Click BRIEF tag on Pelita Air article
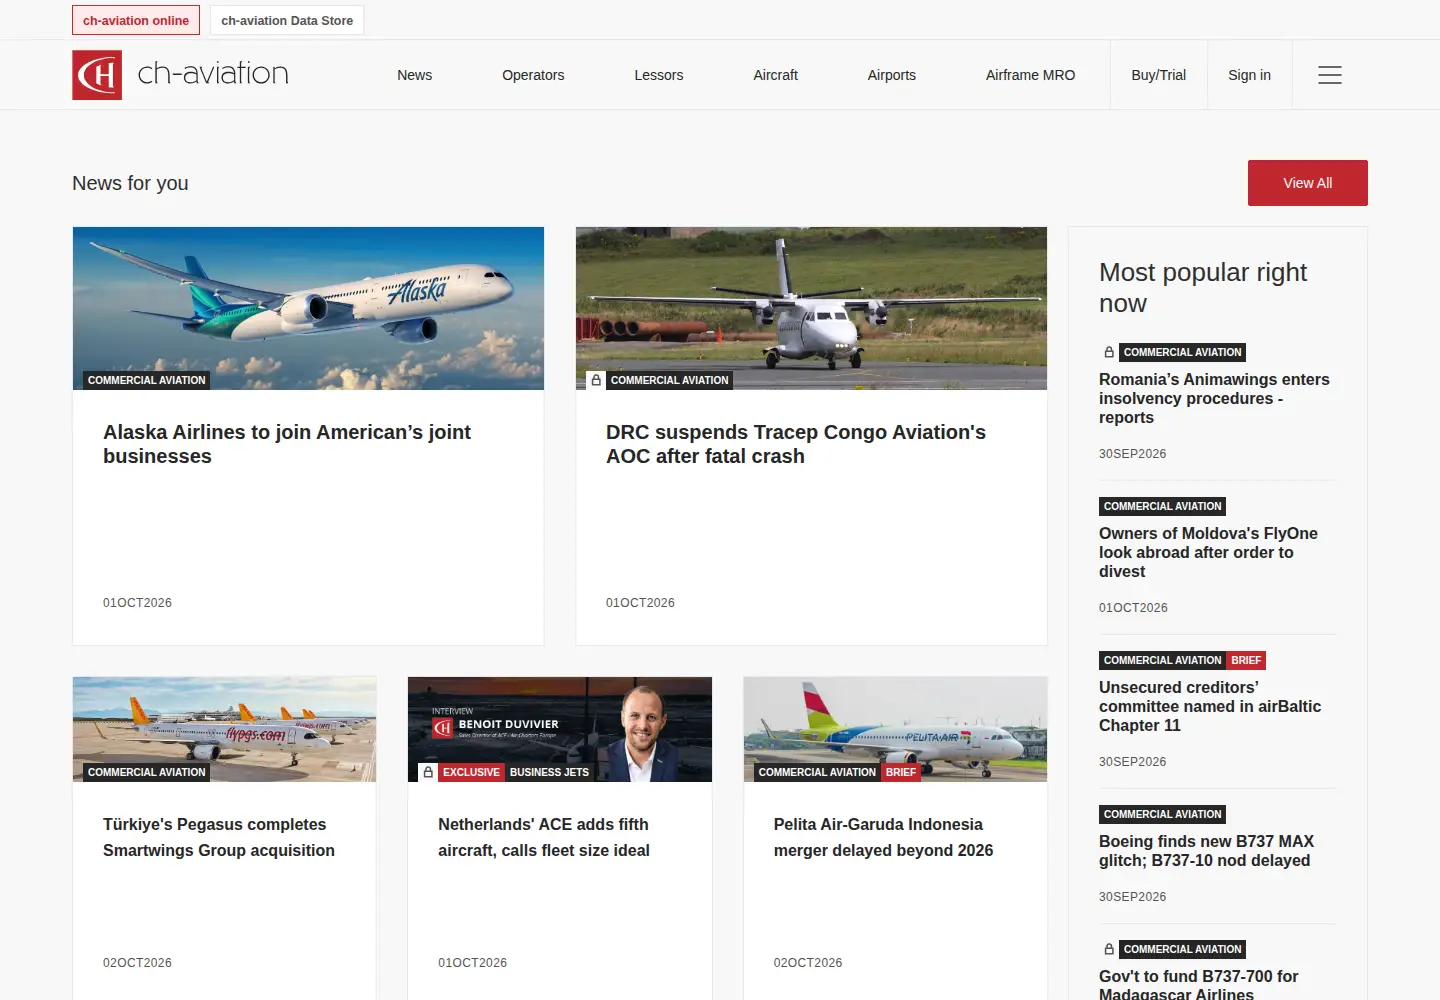The width and height of the screenshot is (1440, 1000). pos(901,772)
